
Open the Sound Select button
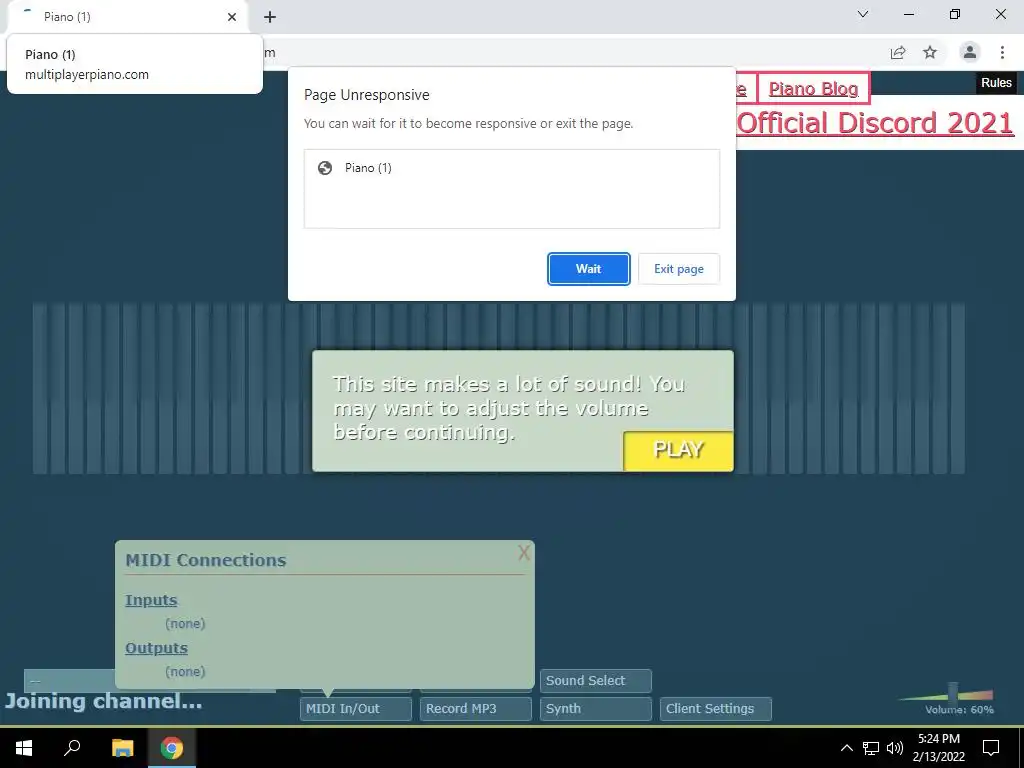pyautogui.click(x=596, y=680)
